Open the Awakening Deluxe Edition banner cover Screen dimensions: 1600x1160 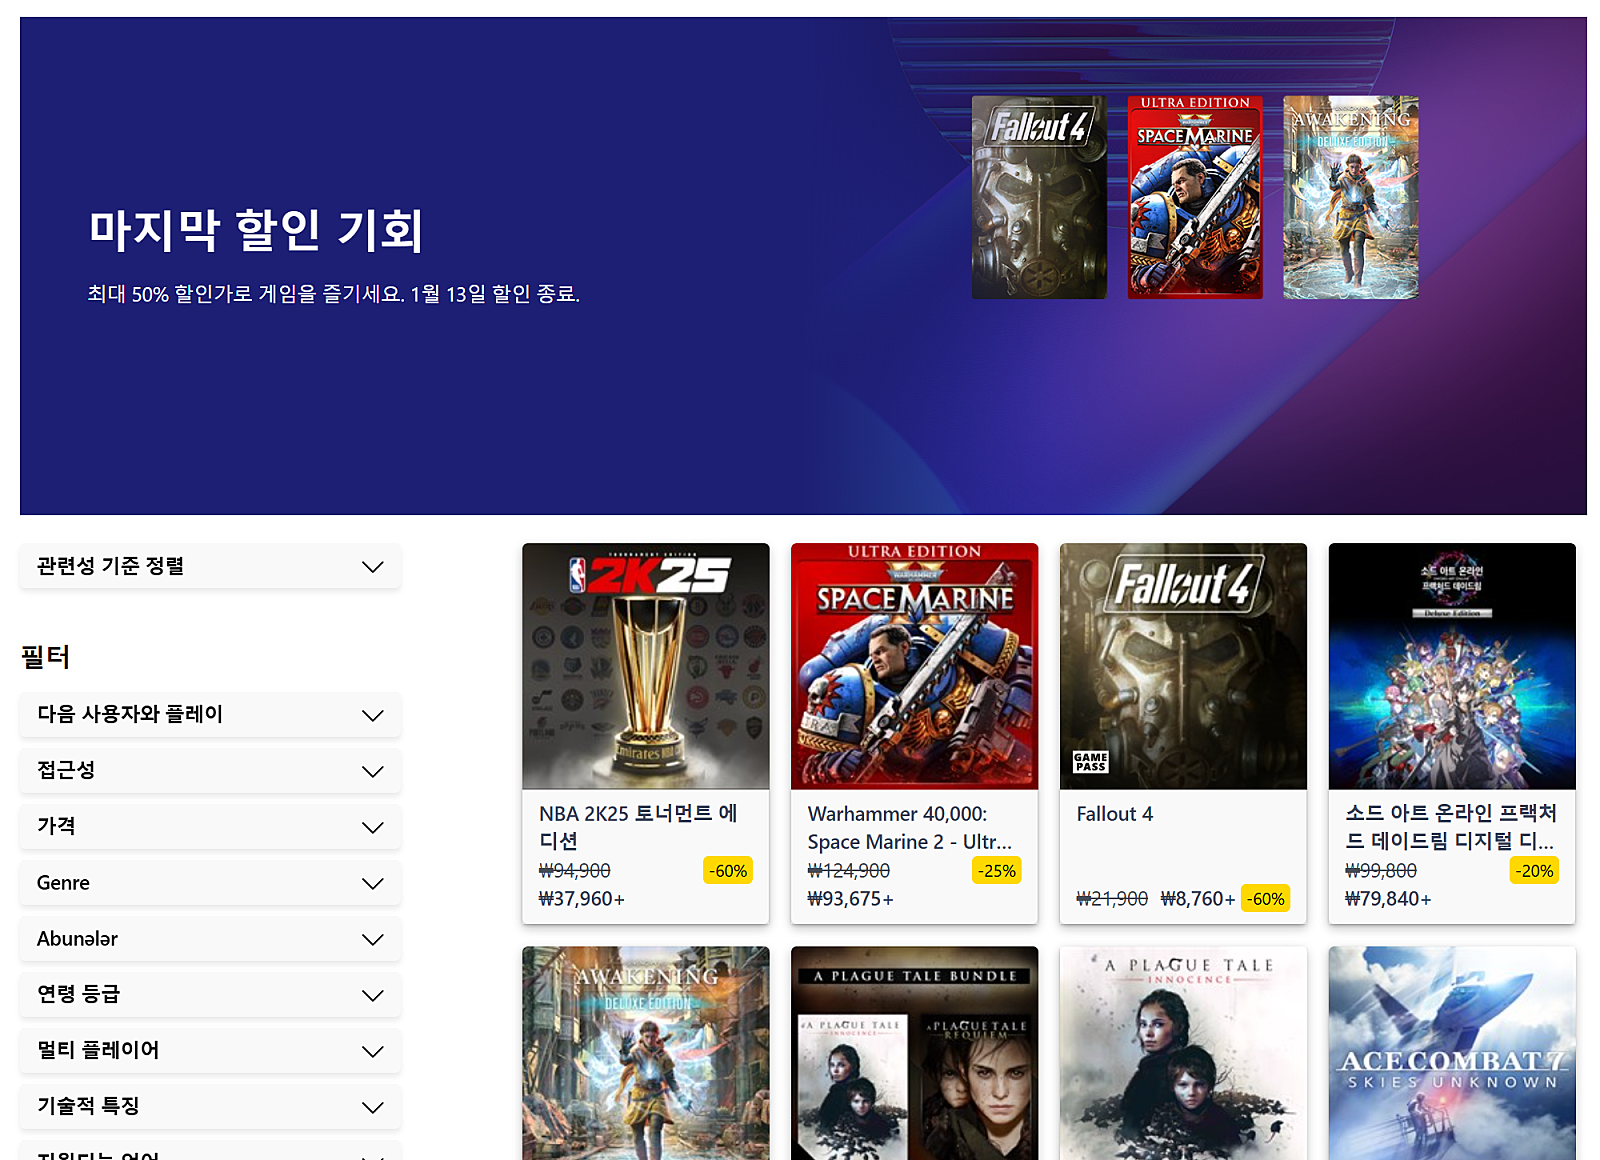tap(1351, 197)
